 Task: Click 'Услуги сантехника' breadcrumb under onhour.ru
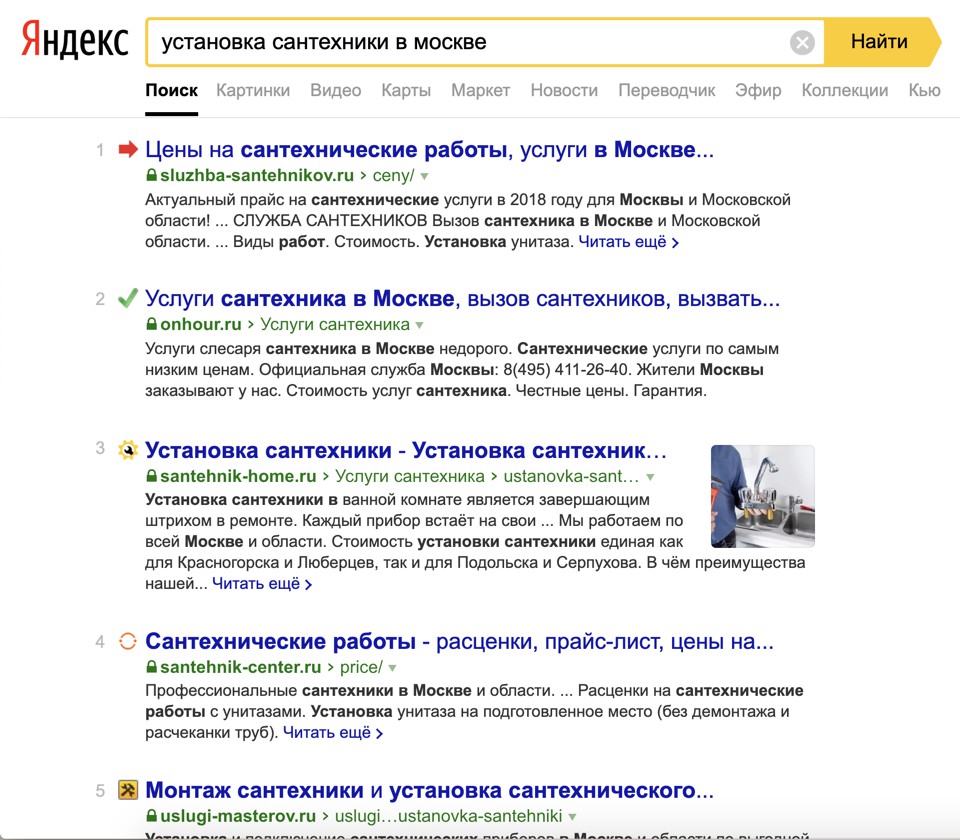[335, 324]
